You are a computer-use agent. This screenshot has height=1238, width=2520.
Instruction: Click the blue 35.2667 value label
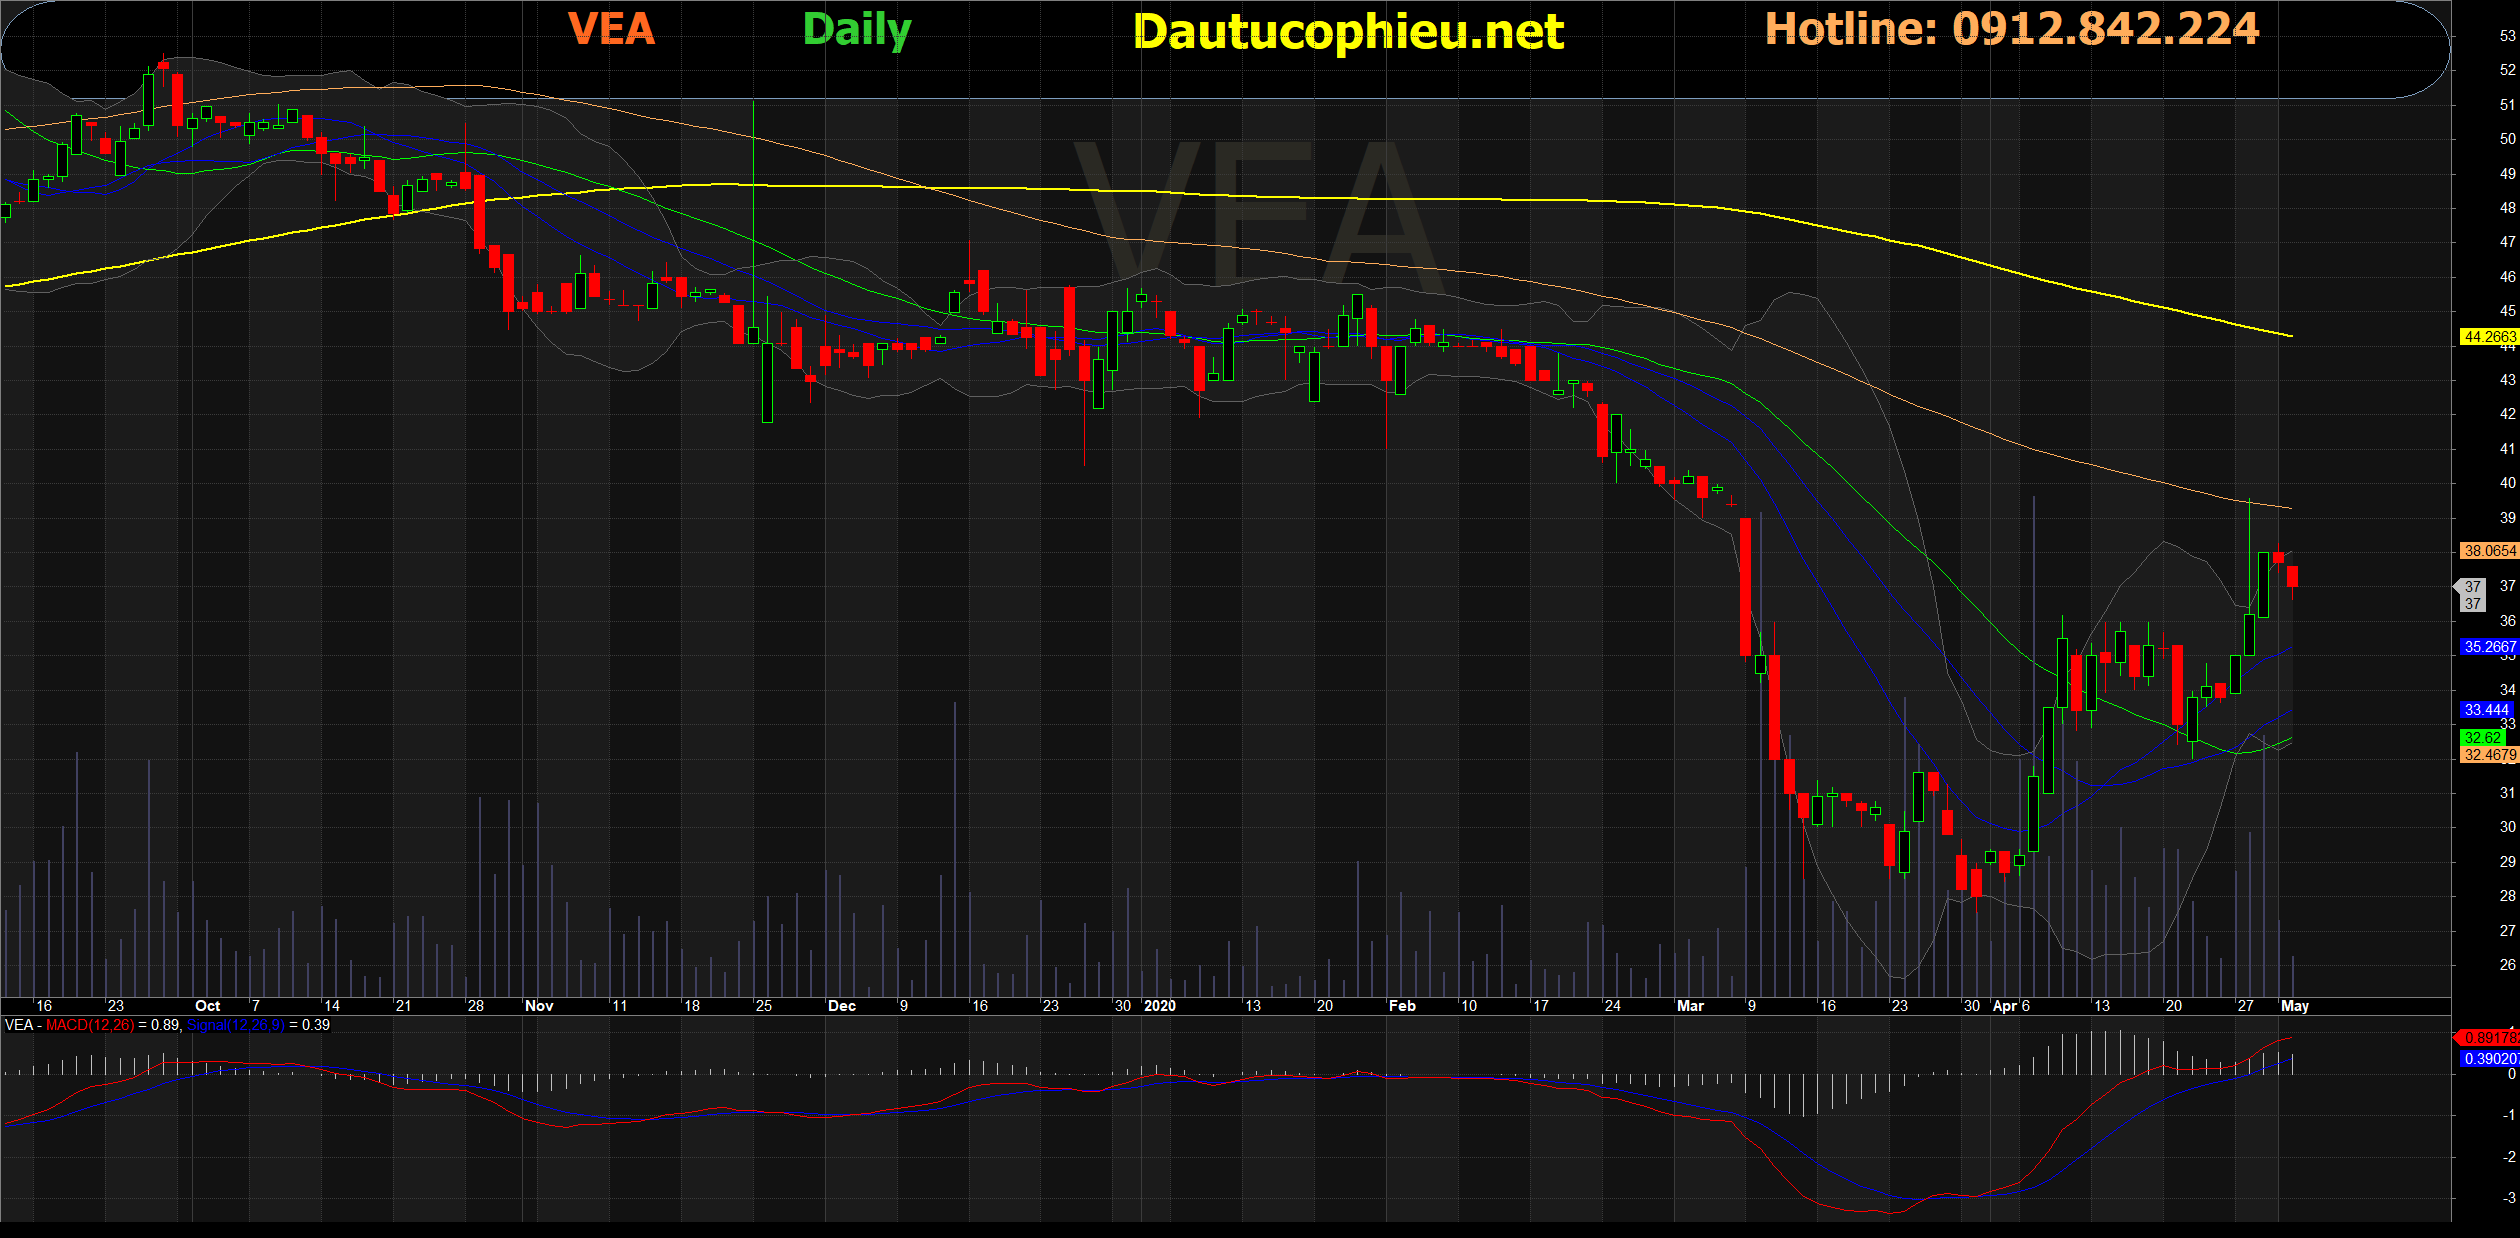pyautogui.click(x=2489, y=647)
